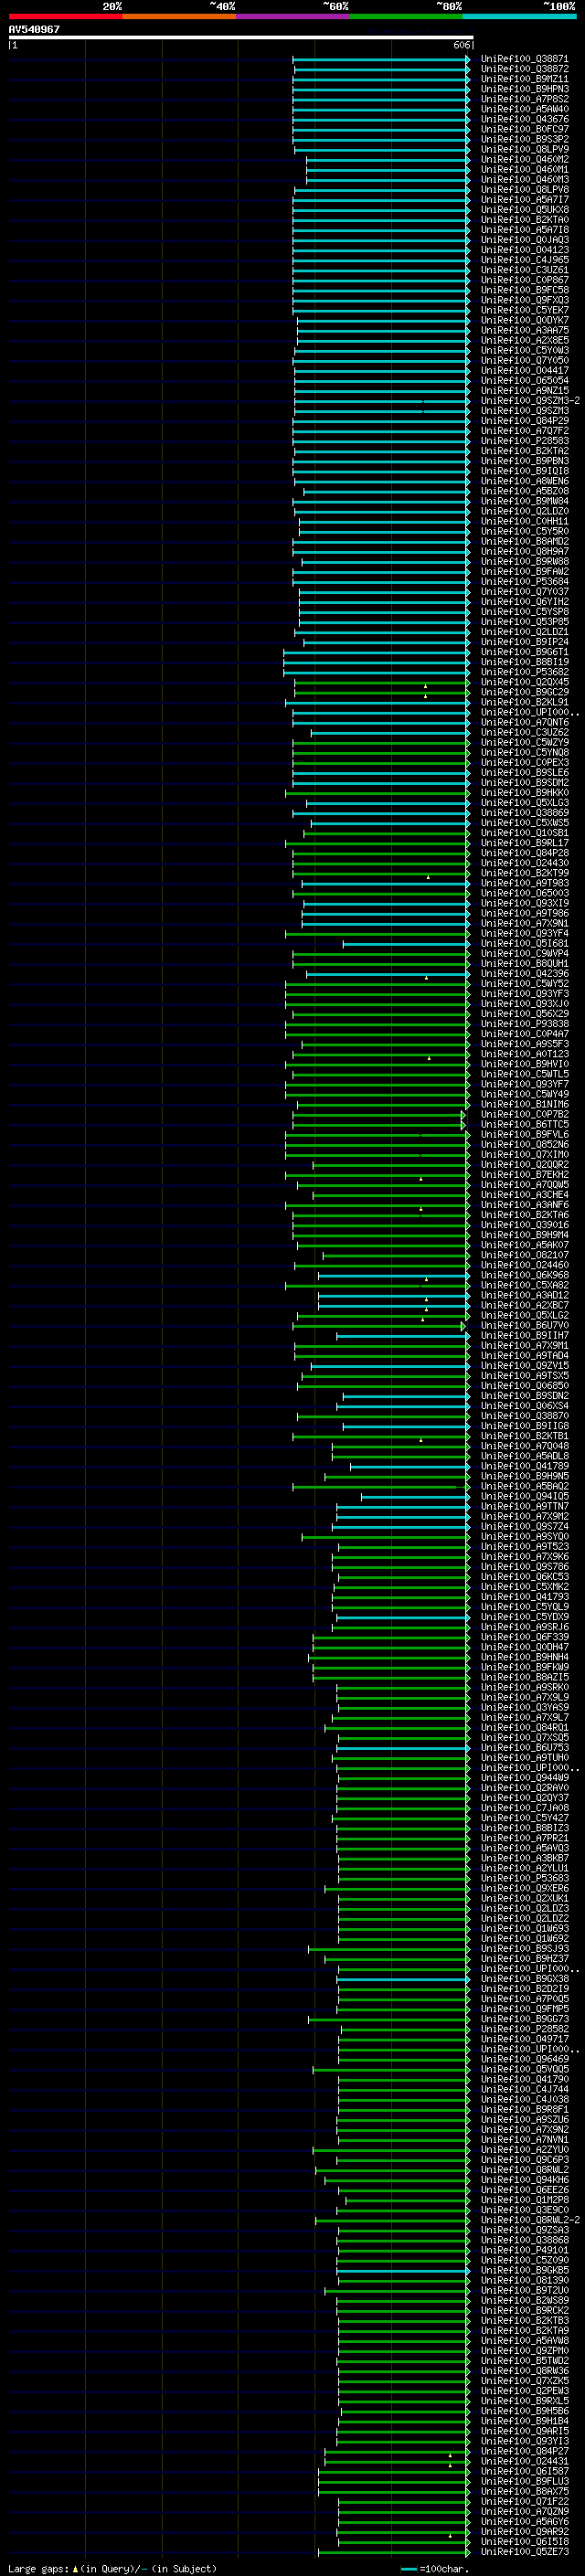
Task: Click the purple ~60% identity legend segment
Action: [293, 16]
